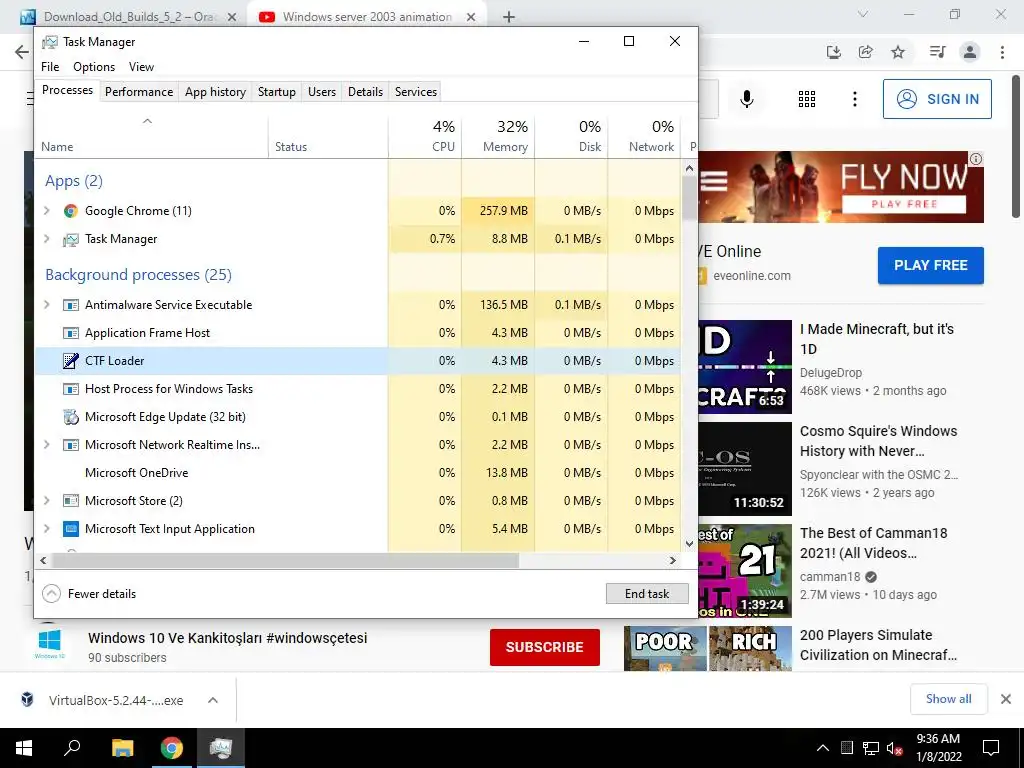Switch to the Details tab
1024x768 pixels.
click(x=365, y=92)
